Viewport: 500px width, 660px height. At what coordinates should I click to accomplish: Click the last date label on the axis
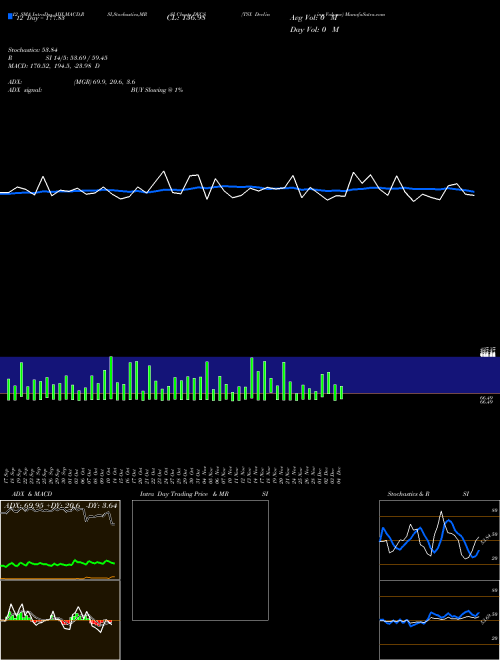pyautogui.click(x=339, y=474)
